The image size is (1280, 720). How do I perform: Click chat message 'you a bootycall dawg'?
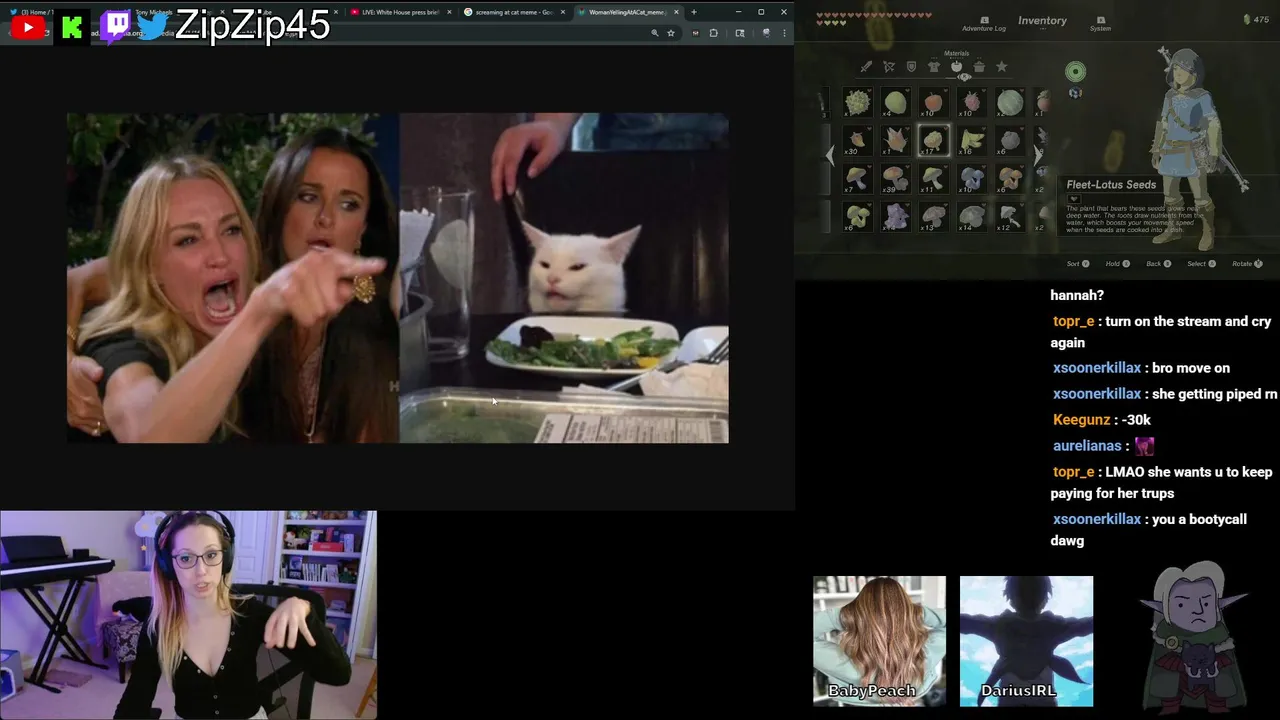[x=1149, y=530]
